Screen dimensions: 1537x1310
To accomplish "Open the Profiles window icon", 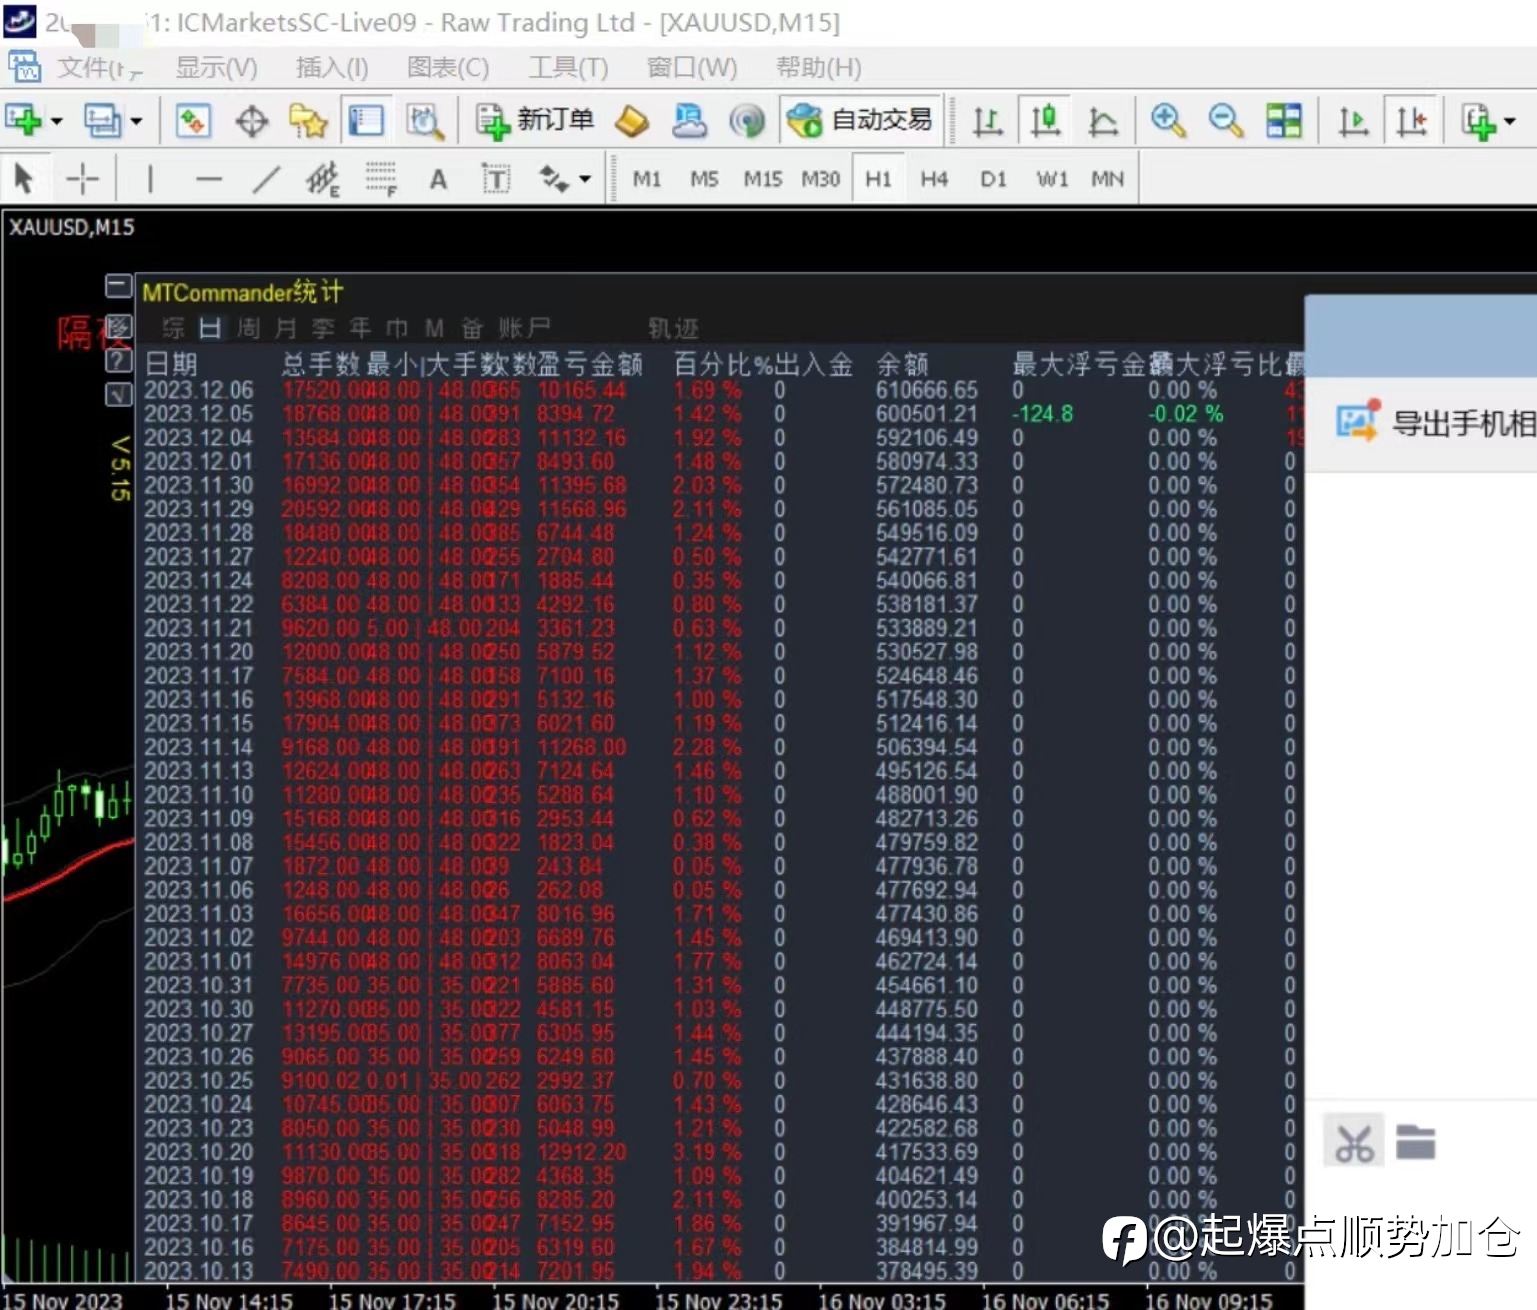I will [102, 121].
